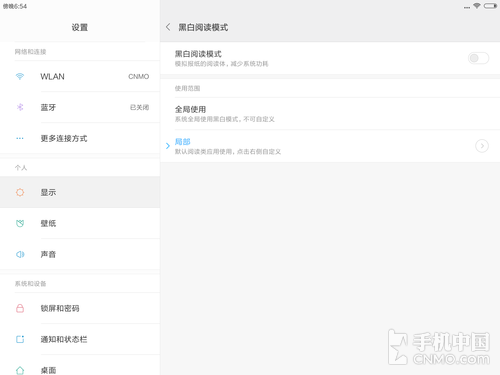The image size is (500, 375).
Task: Click the sun icon beside 显示
Action: tap(20, 192)
